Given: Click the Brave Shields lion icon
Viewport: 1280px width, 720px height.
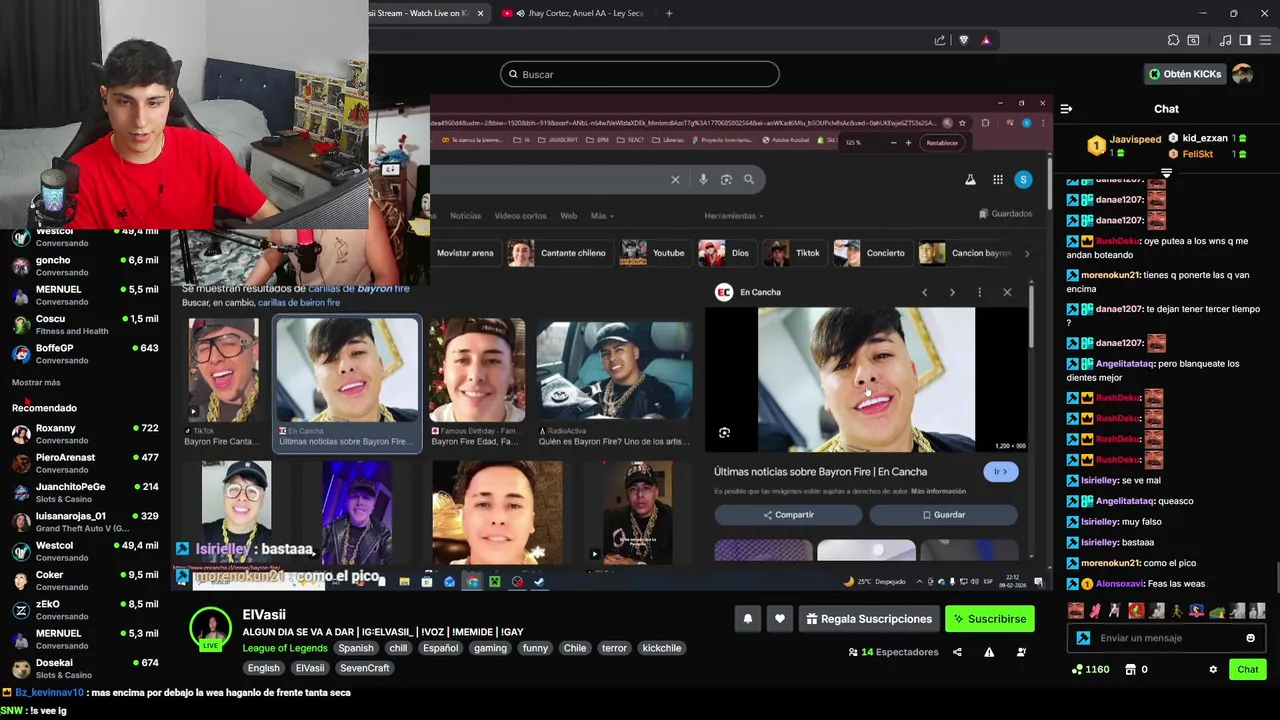Looking at the screenshot, I should [963, 40].
